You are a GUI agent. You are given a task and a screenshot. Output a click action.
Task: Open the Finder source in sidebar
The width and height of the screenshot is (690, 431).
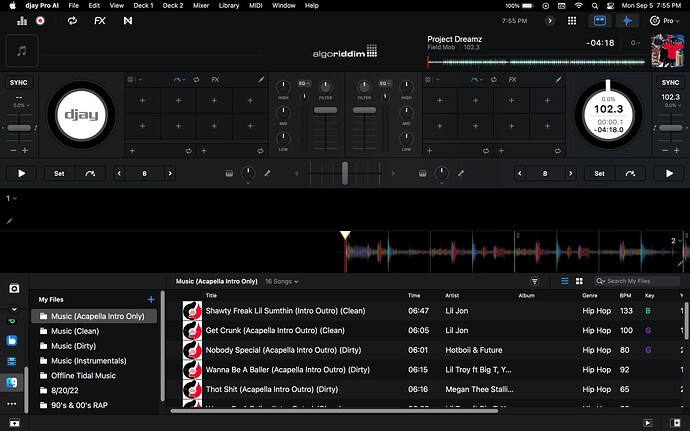(12, 382)
